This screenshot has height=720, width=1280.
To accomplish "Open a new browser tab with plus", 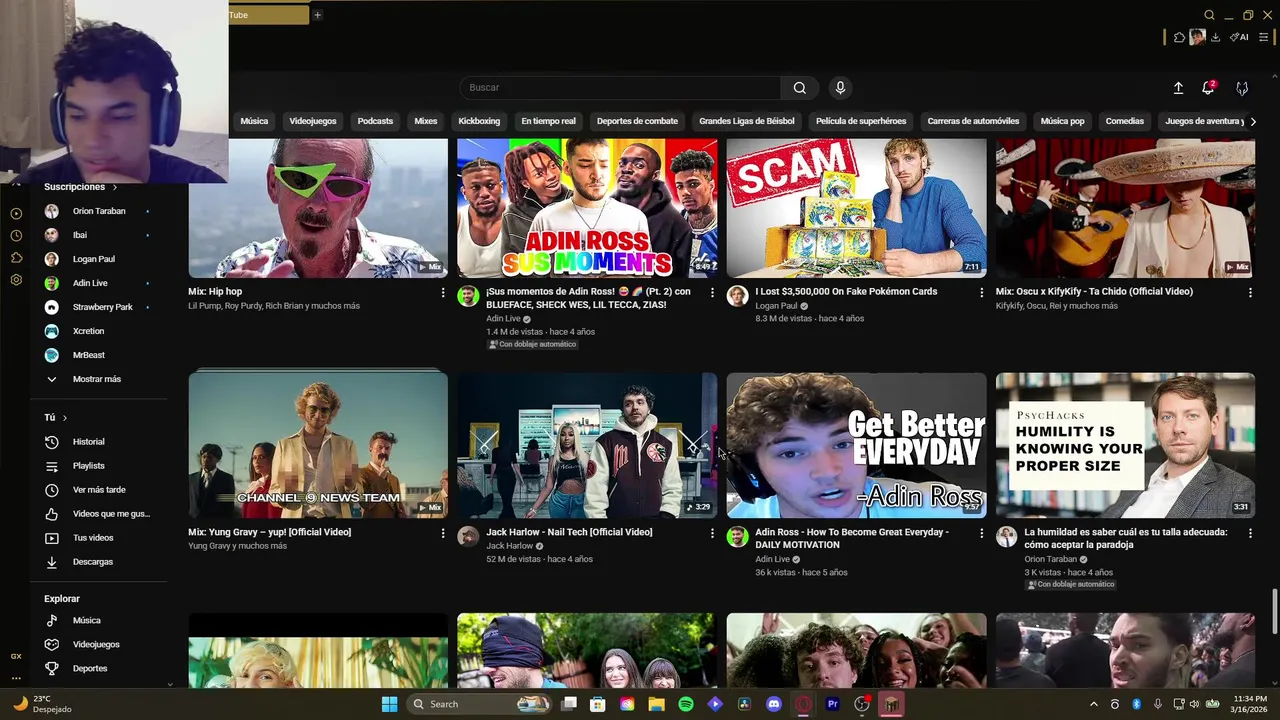I will click(317, 15).
